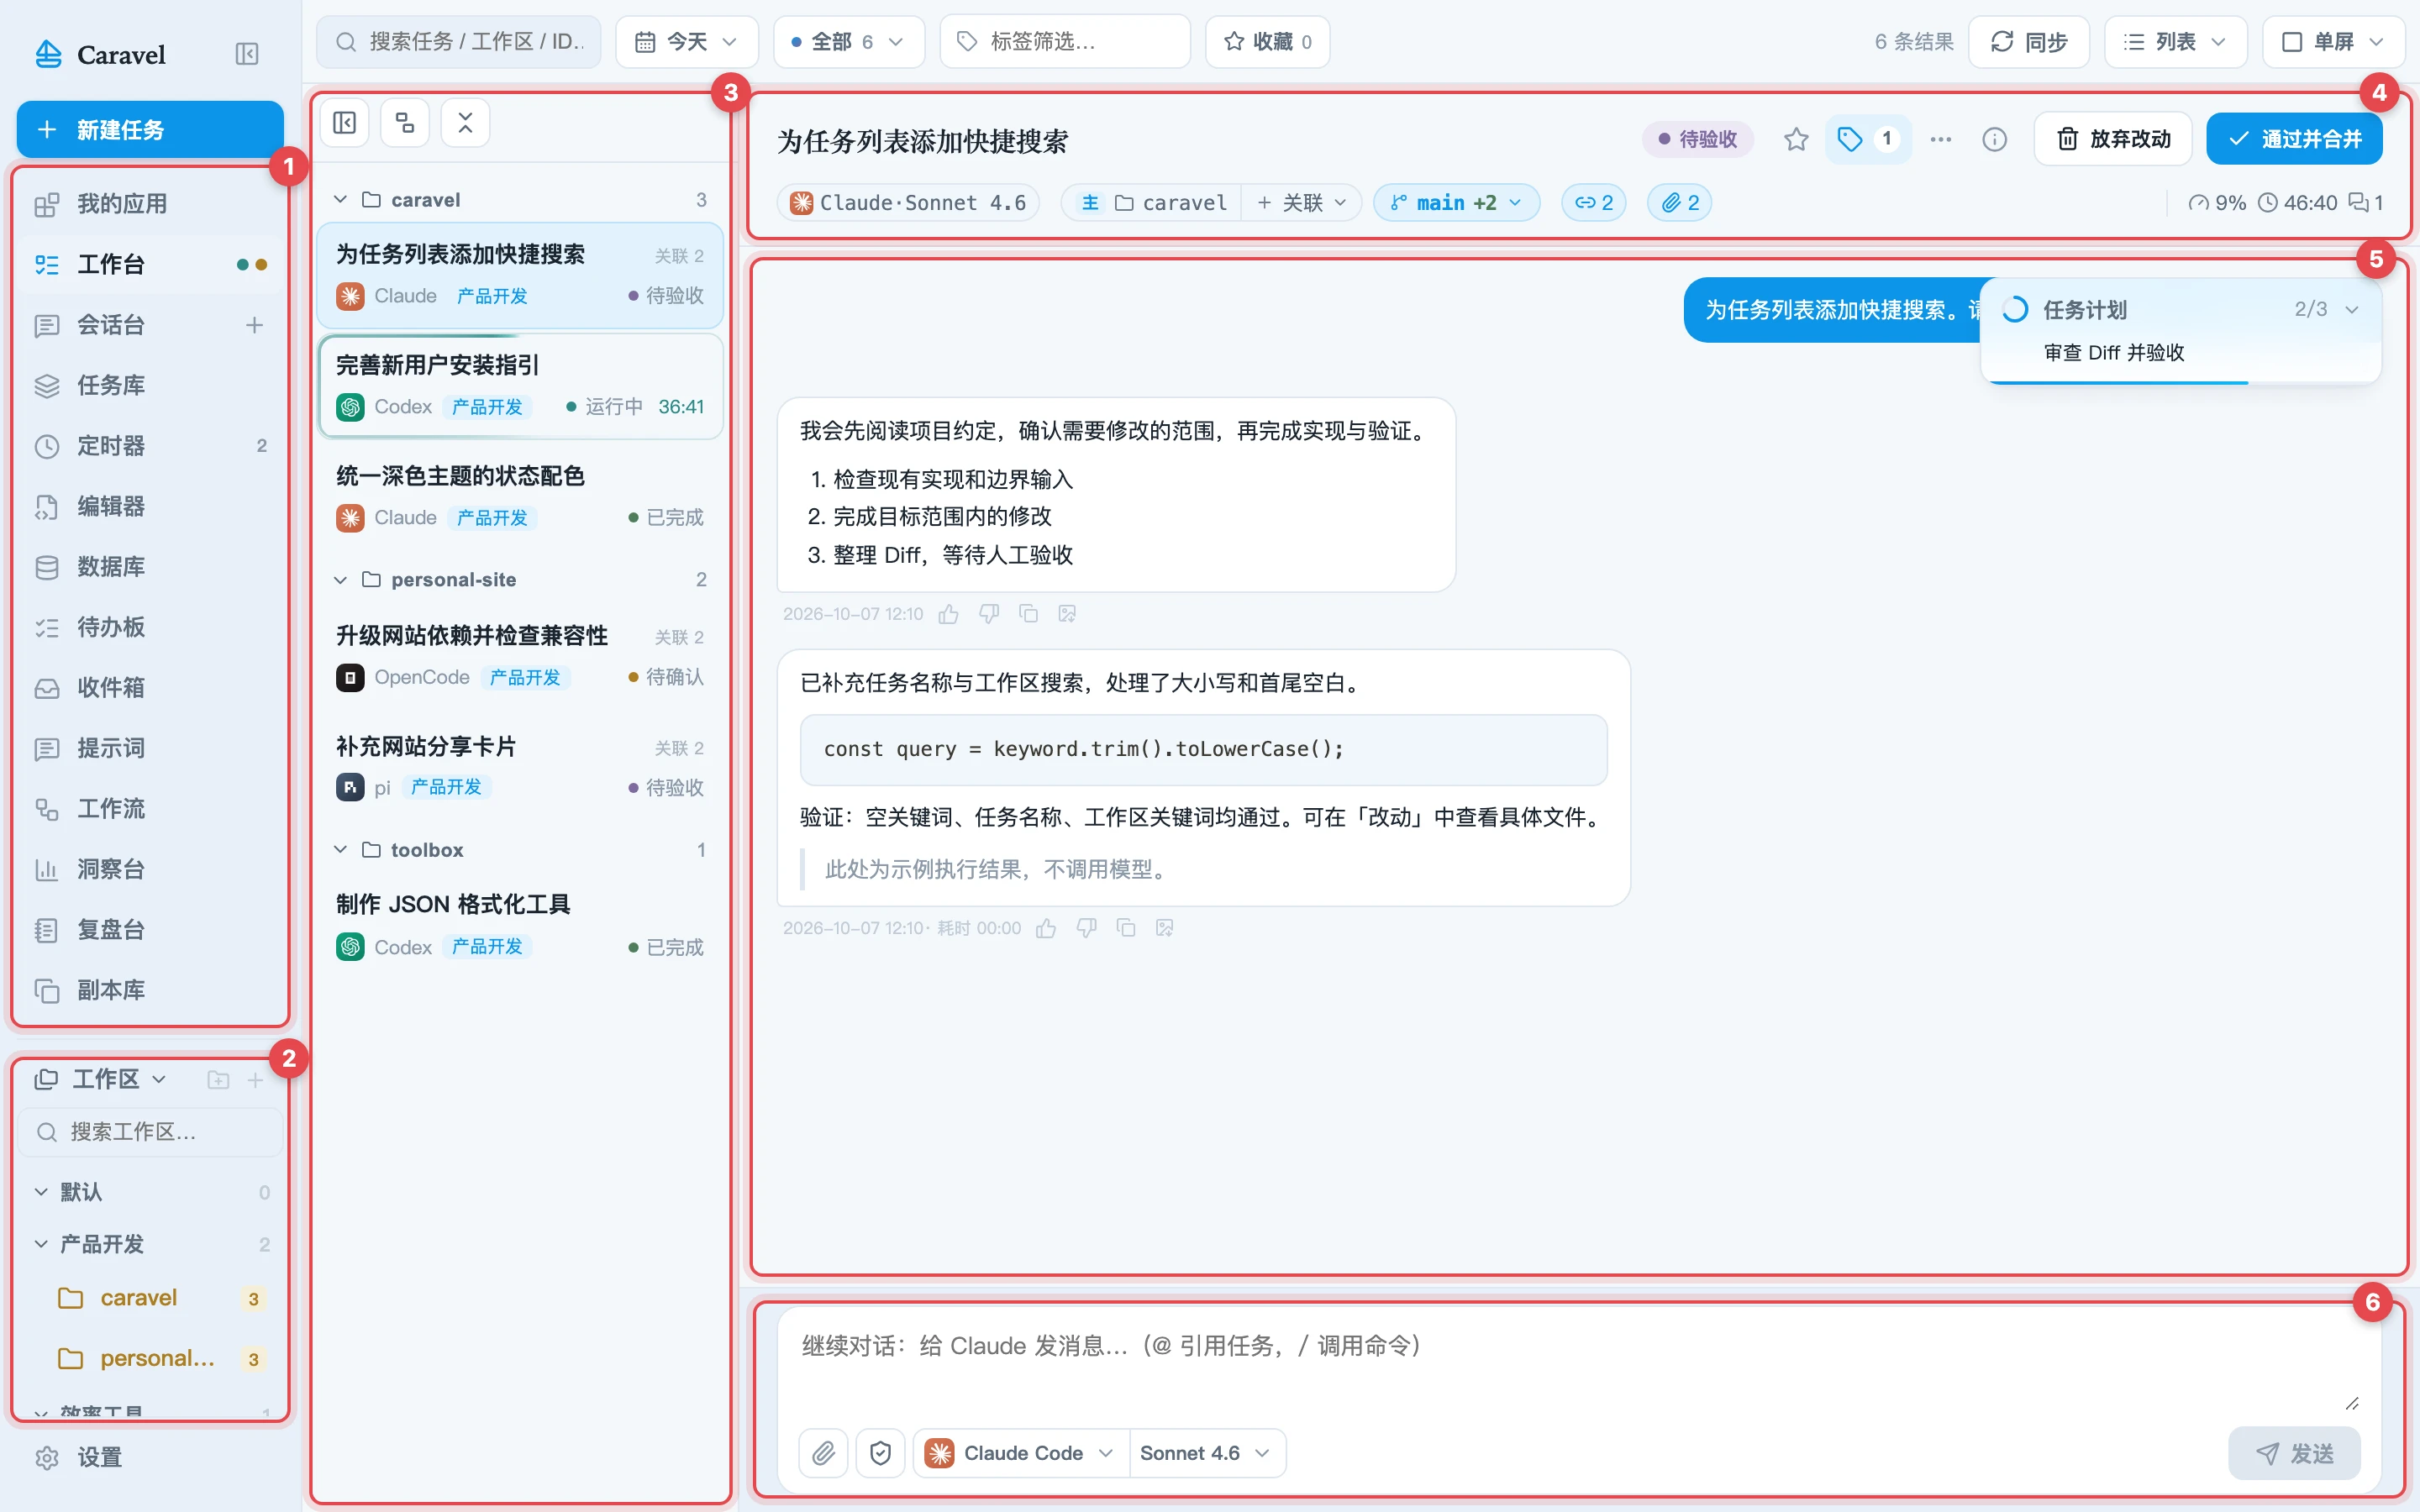Viewport: 2420px width, 1512px height.
Task: Open the 洞察台 section
Action: click(x=150, y=869)
